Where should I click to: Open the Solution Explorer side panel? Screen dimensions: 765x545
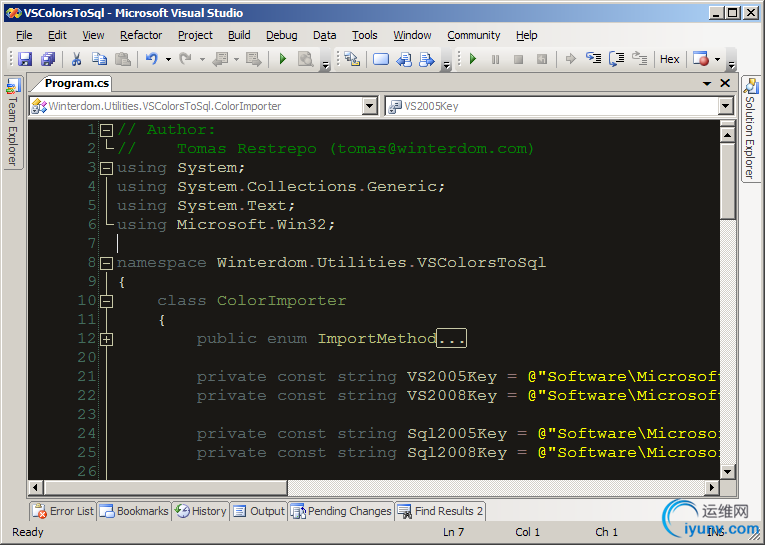point(750,129)
